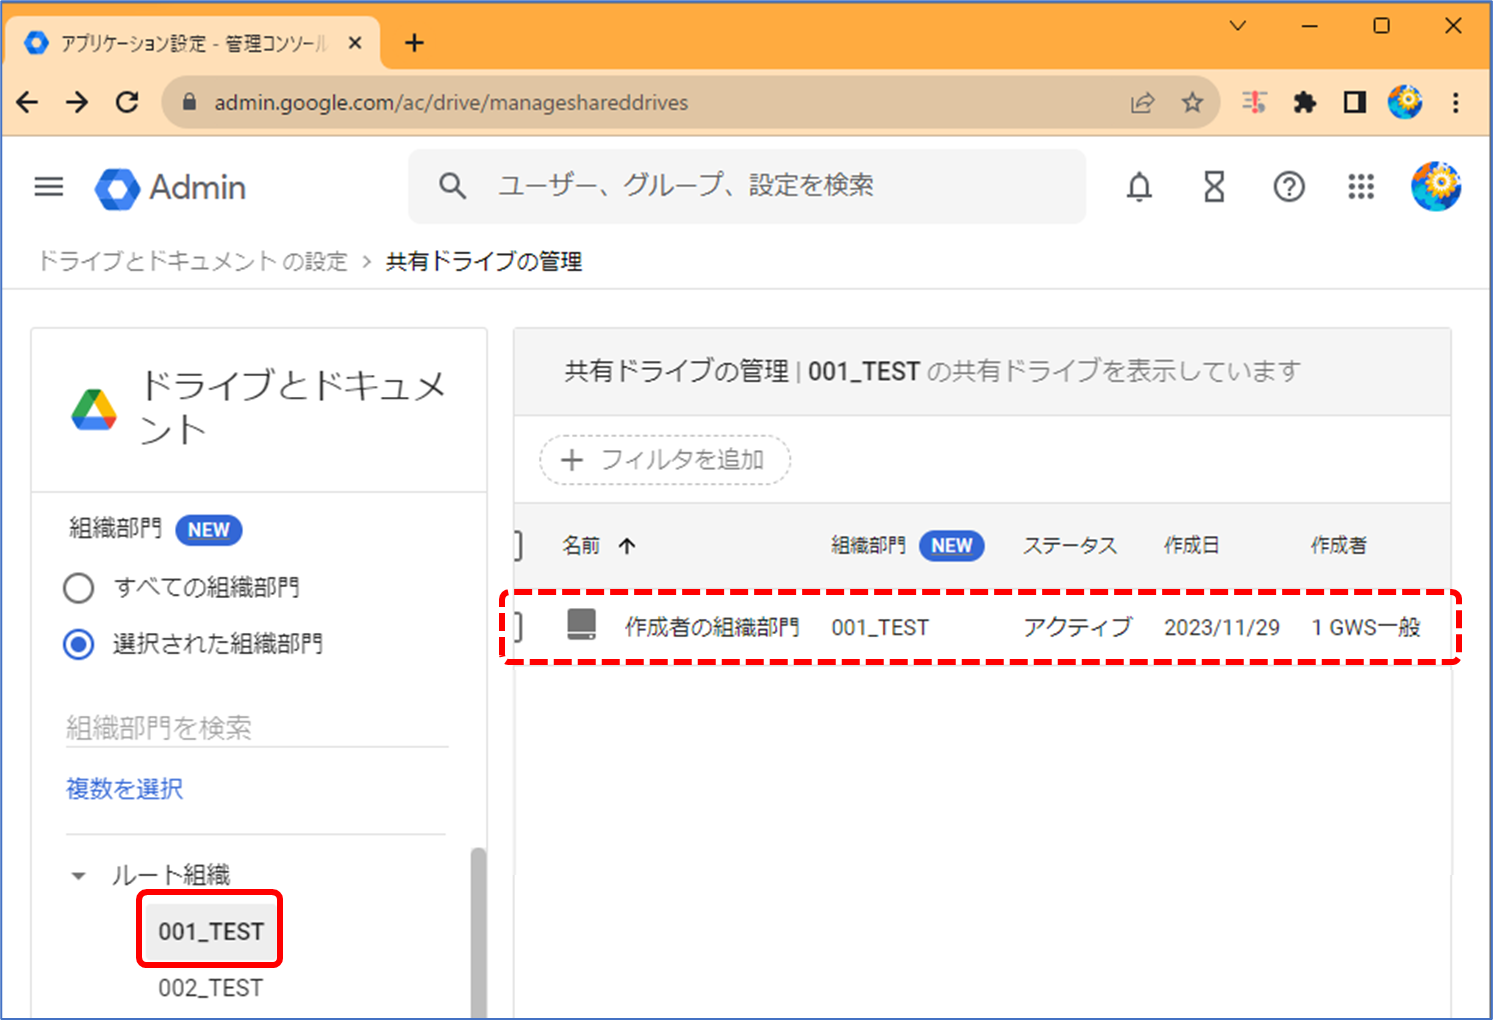Select the すべての組織部門 radio option
Screen dimensions: 1493x1020
[79, 587]
